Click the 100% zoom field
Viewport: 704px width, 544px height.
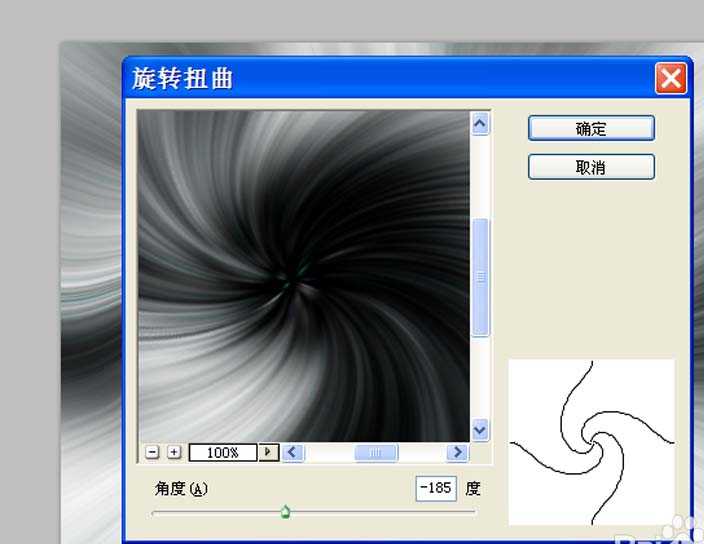coord(223,452)
